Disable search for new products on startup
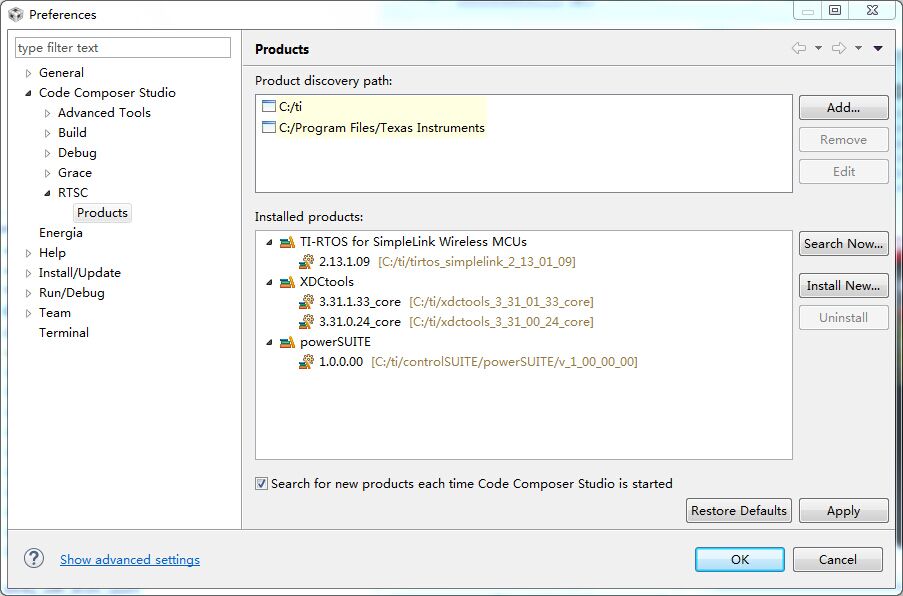The image size is (903, 596). (x=262, y=484)
